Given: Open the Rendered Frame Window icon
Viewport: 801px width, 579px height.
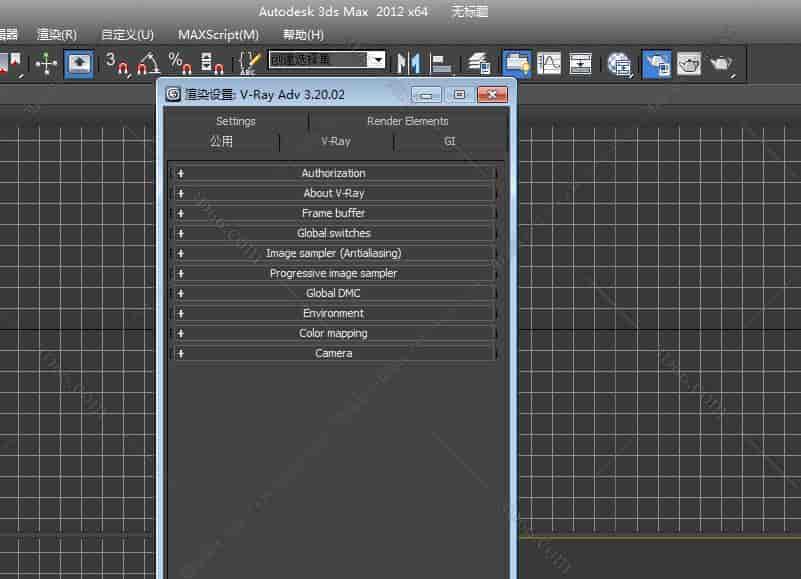Looking at the screenshot, I should (x=689, y=64).
